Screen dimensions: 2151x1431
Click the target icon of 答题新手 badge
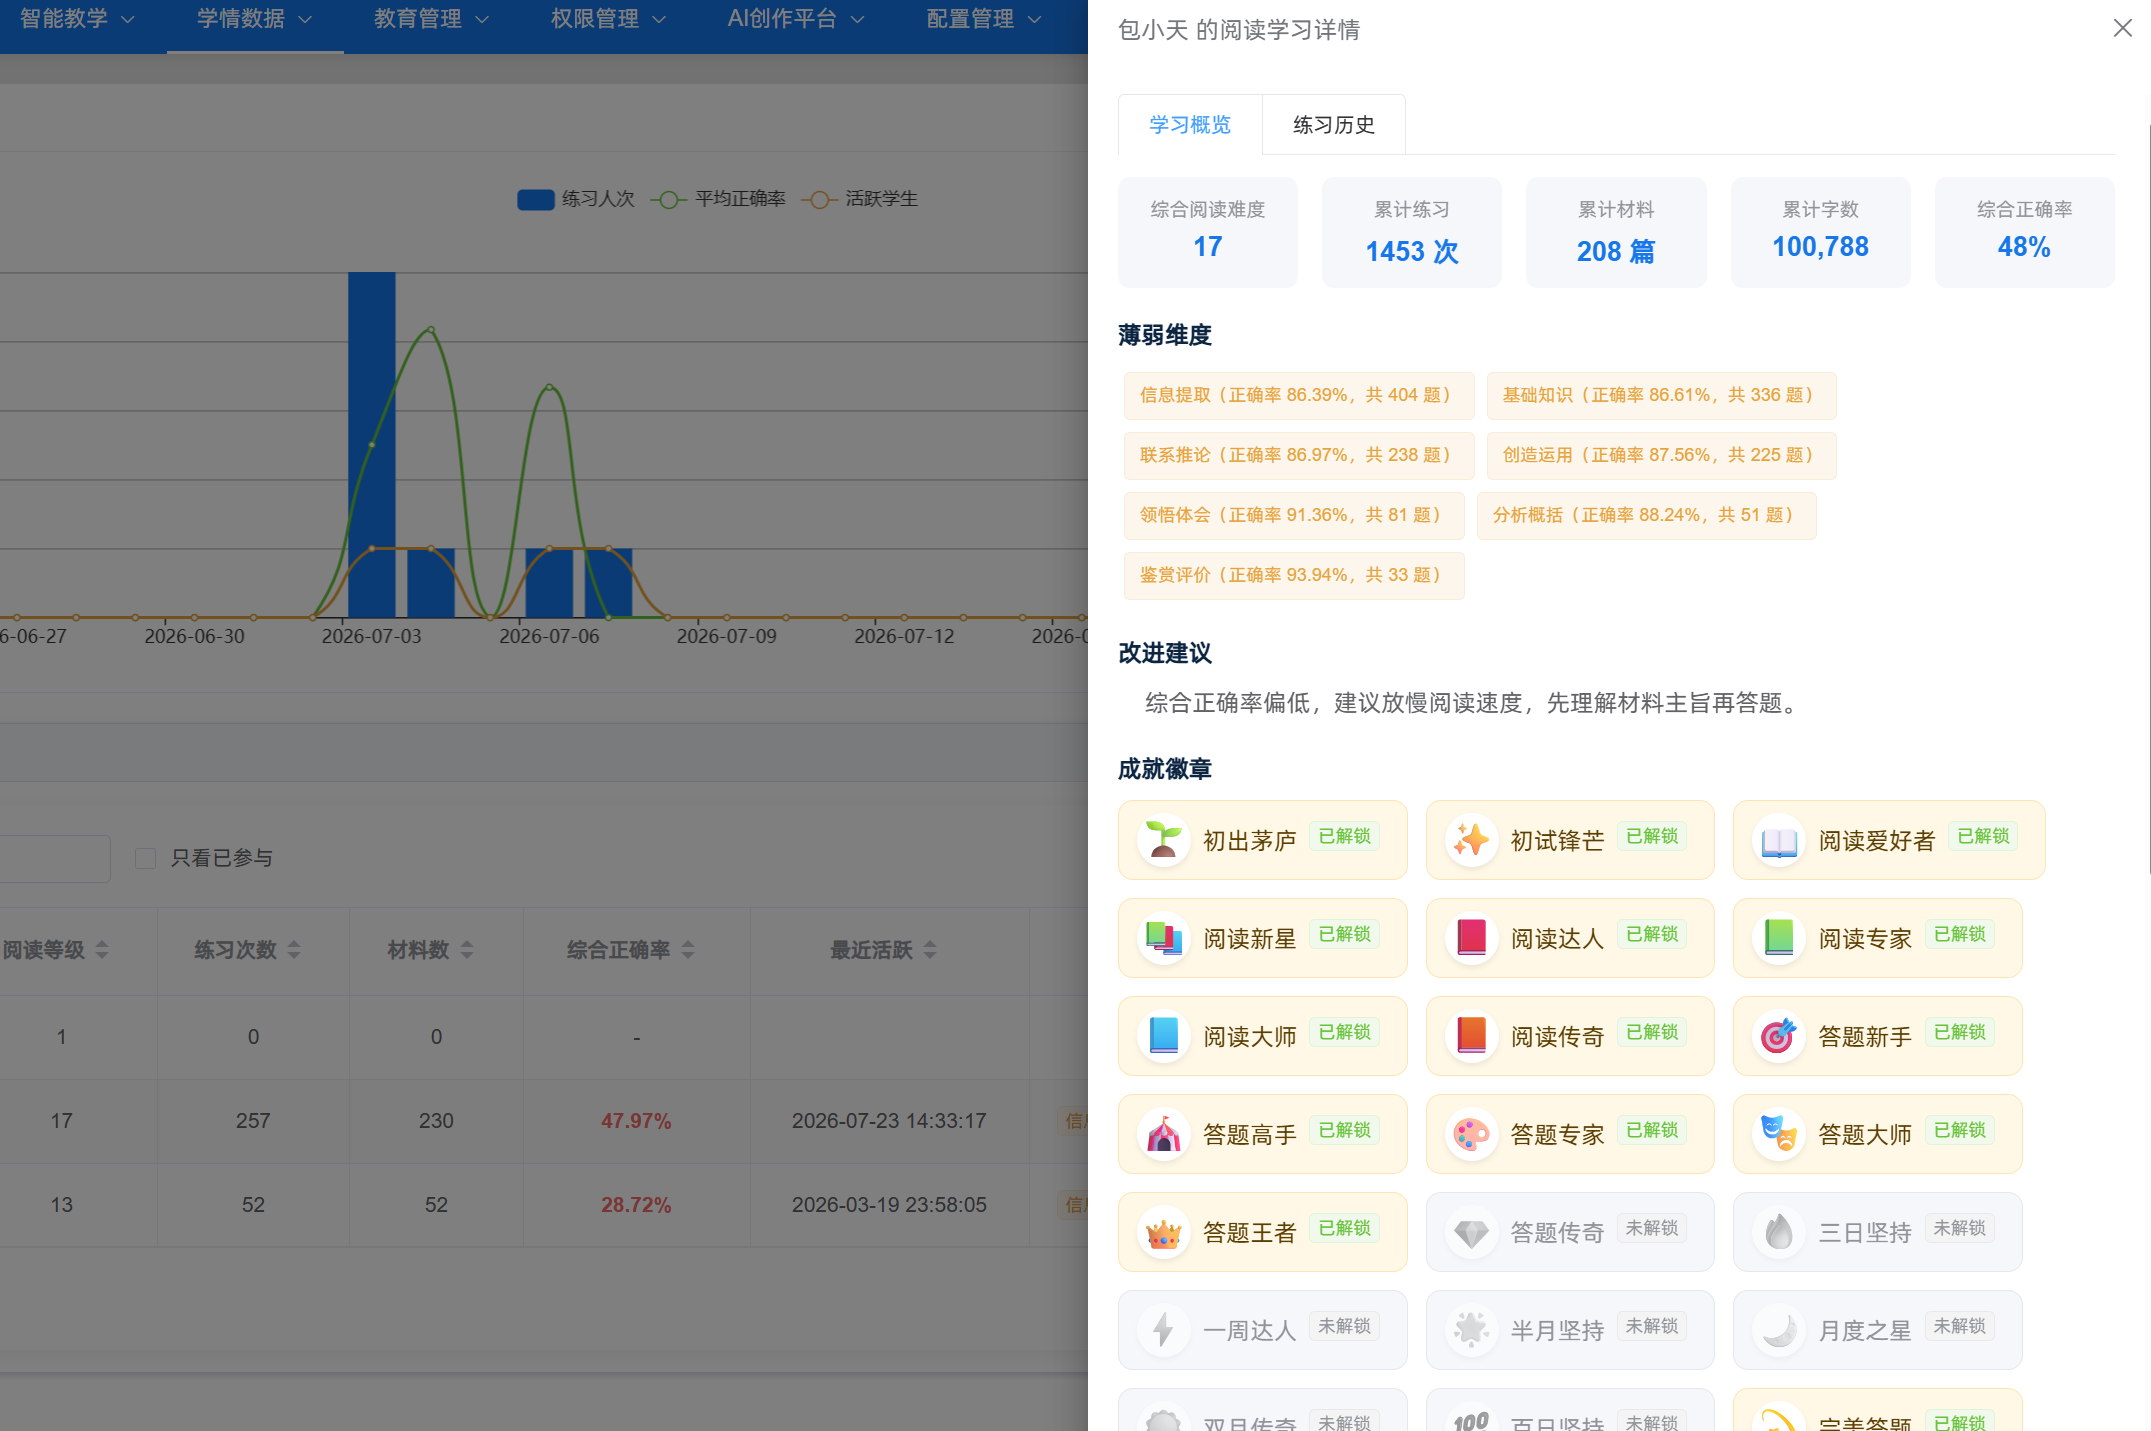[1779, 1036]
